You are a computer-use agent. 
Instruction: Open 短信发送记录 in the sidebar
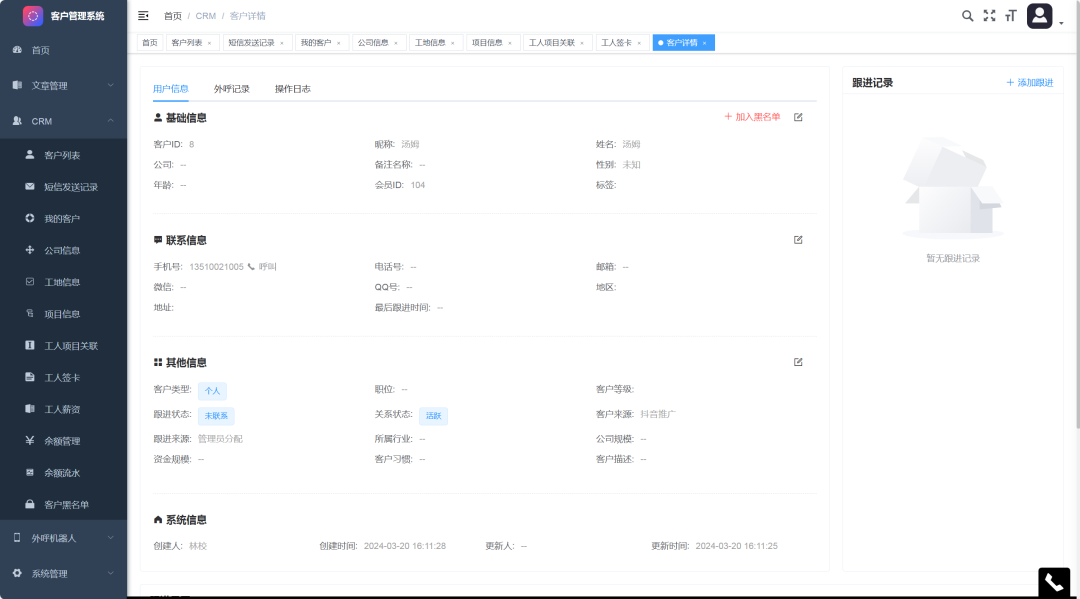point(63,187)
